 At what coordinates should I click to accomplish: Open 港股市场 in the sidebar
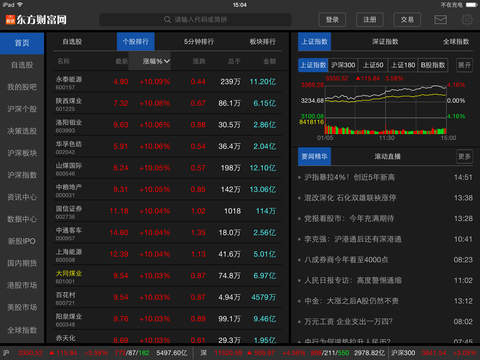pyautogui.click(x=22, y=285)
